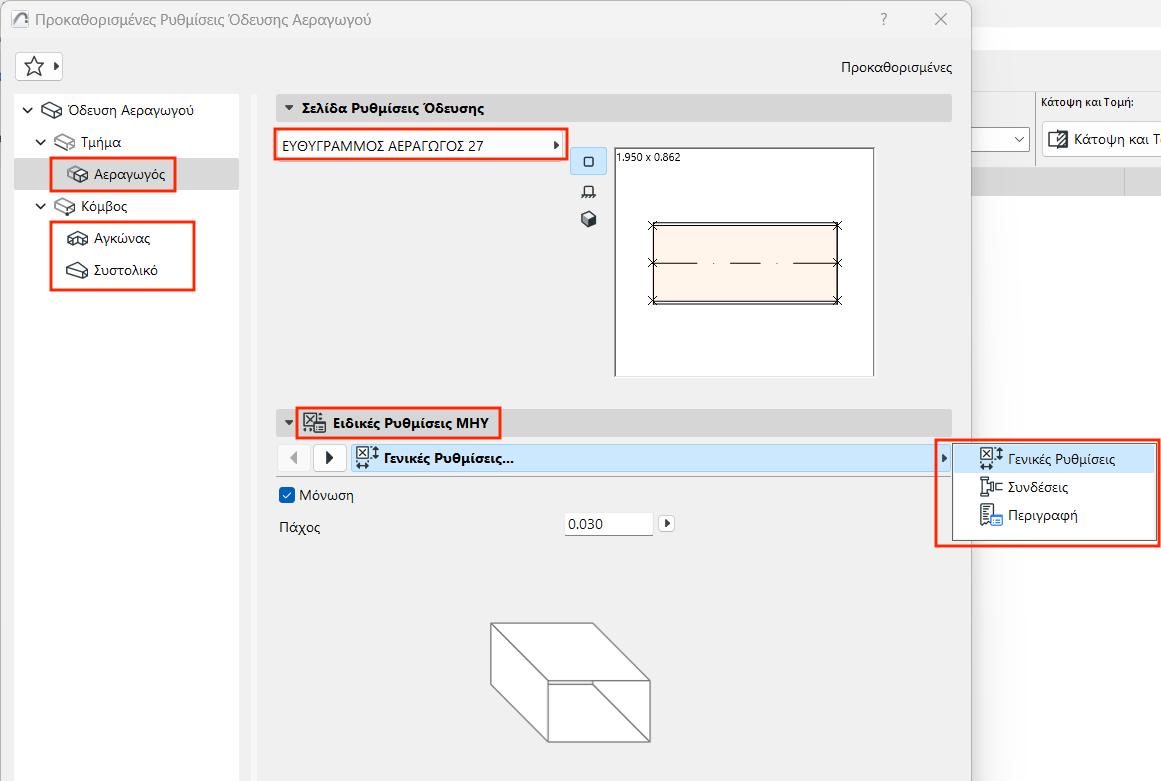Viewport: 1161px width, 781px height.
Task: Click the page list arrow next to Γενικές Ρυθμίσεις
Action: [944, 458]
